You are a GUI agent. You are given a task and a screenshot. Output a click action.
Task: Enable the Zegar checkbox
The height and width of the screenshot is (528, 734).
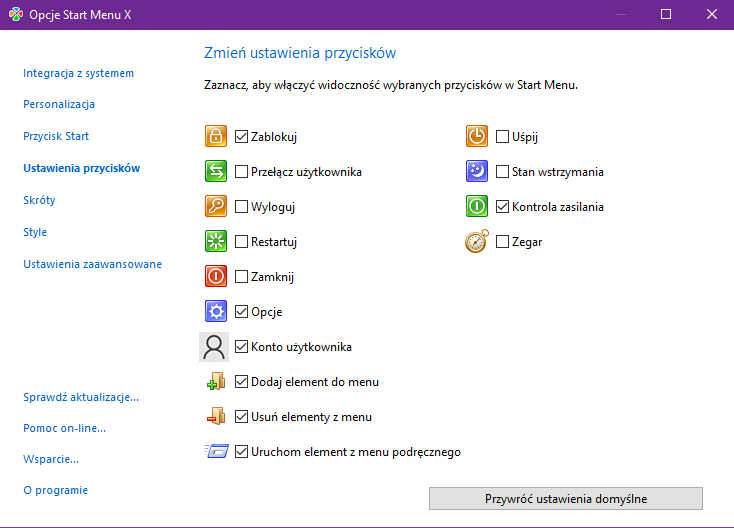click(502, 242)
